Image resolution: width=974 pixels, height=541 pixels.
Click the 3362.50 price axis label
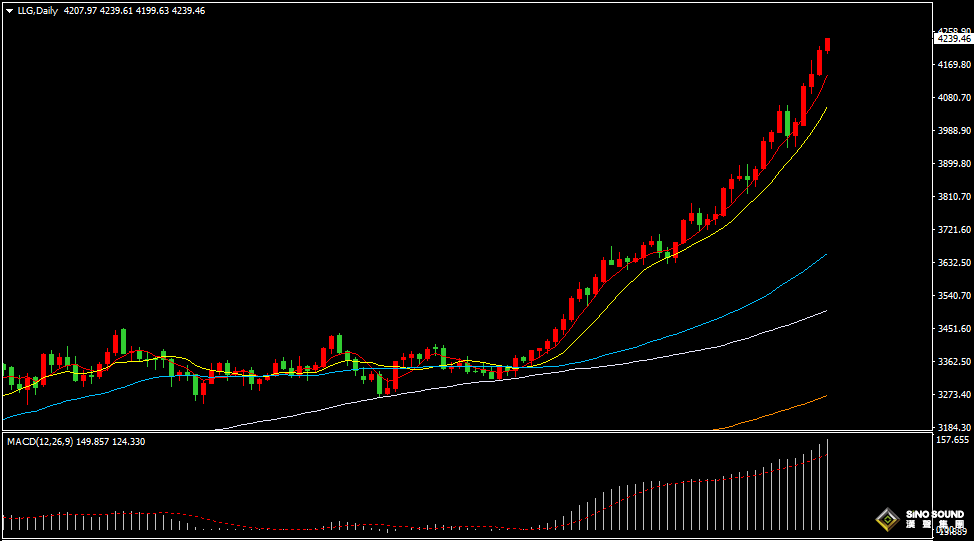click(952, 362)
